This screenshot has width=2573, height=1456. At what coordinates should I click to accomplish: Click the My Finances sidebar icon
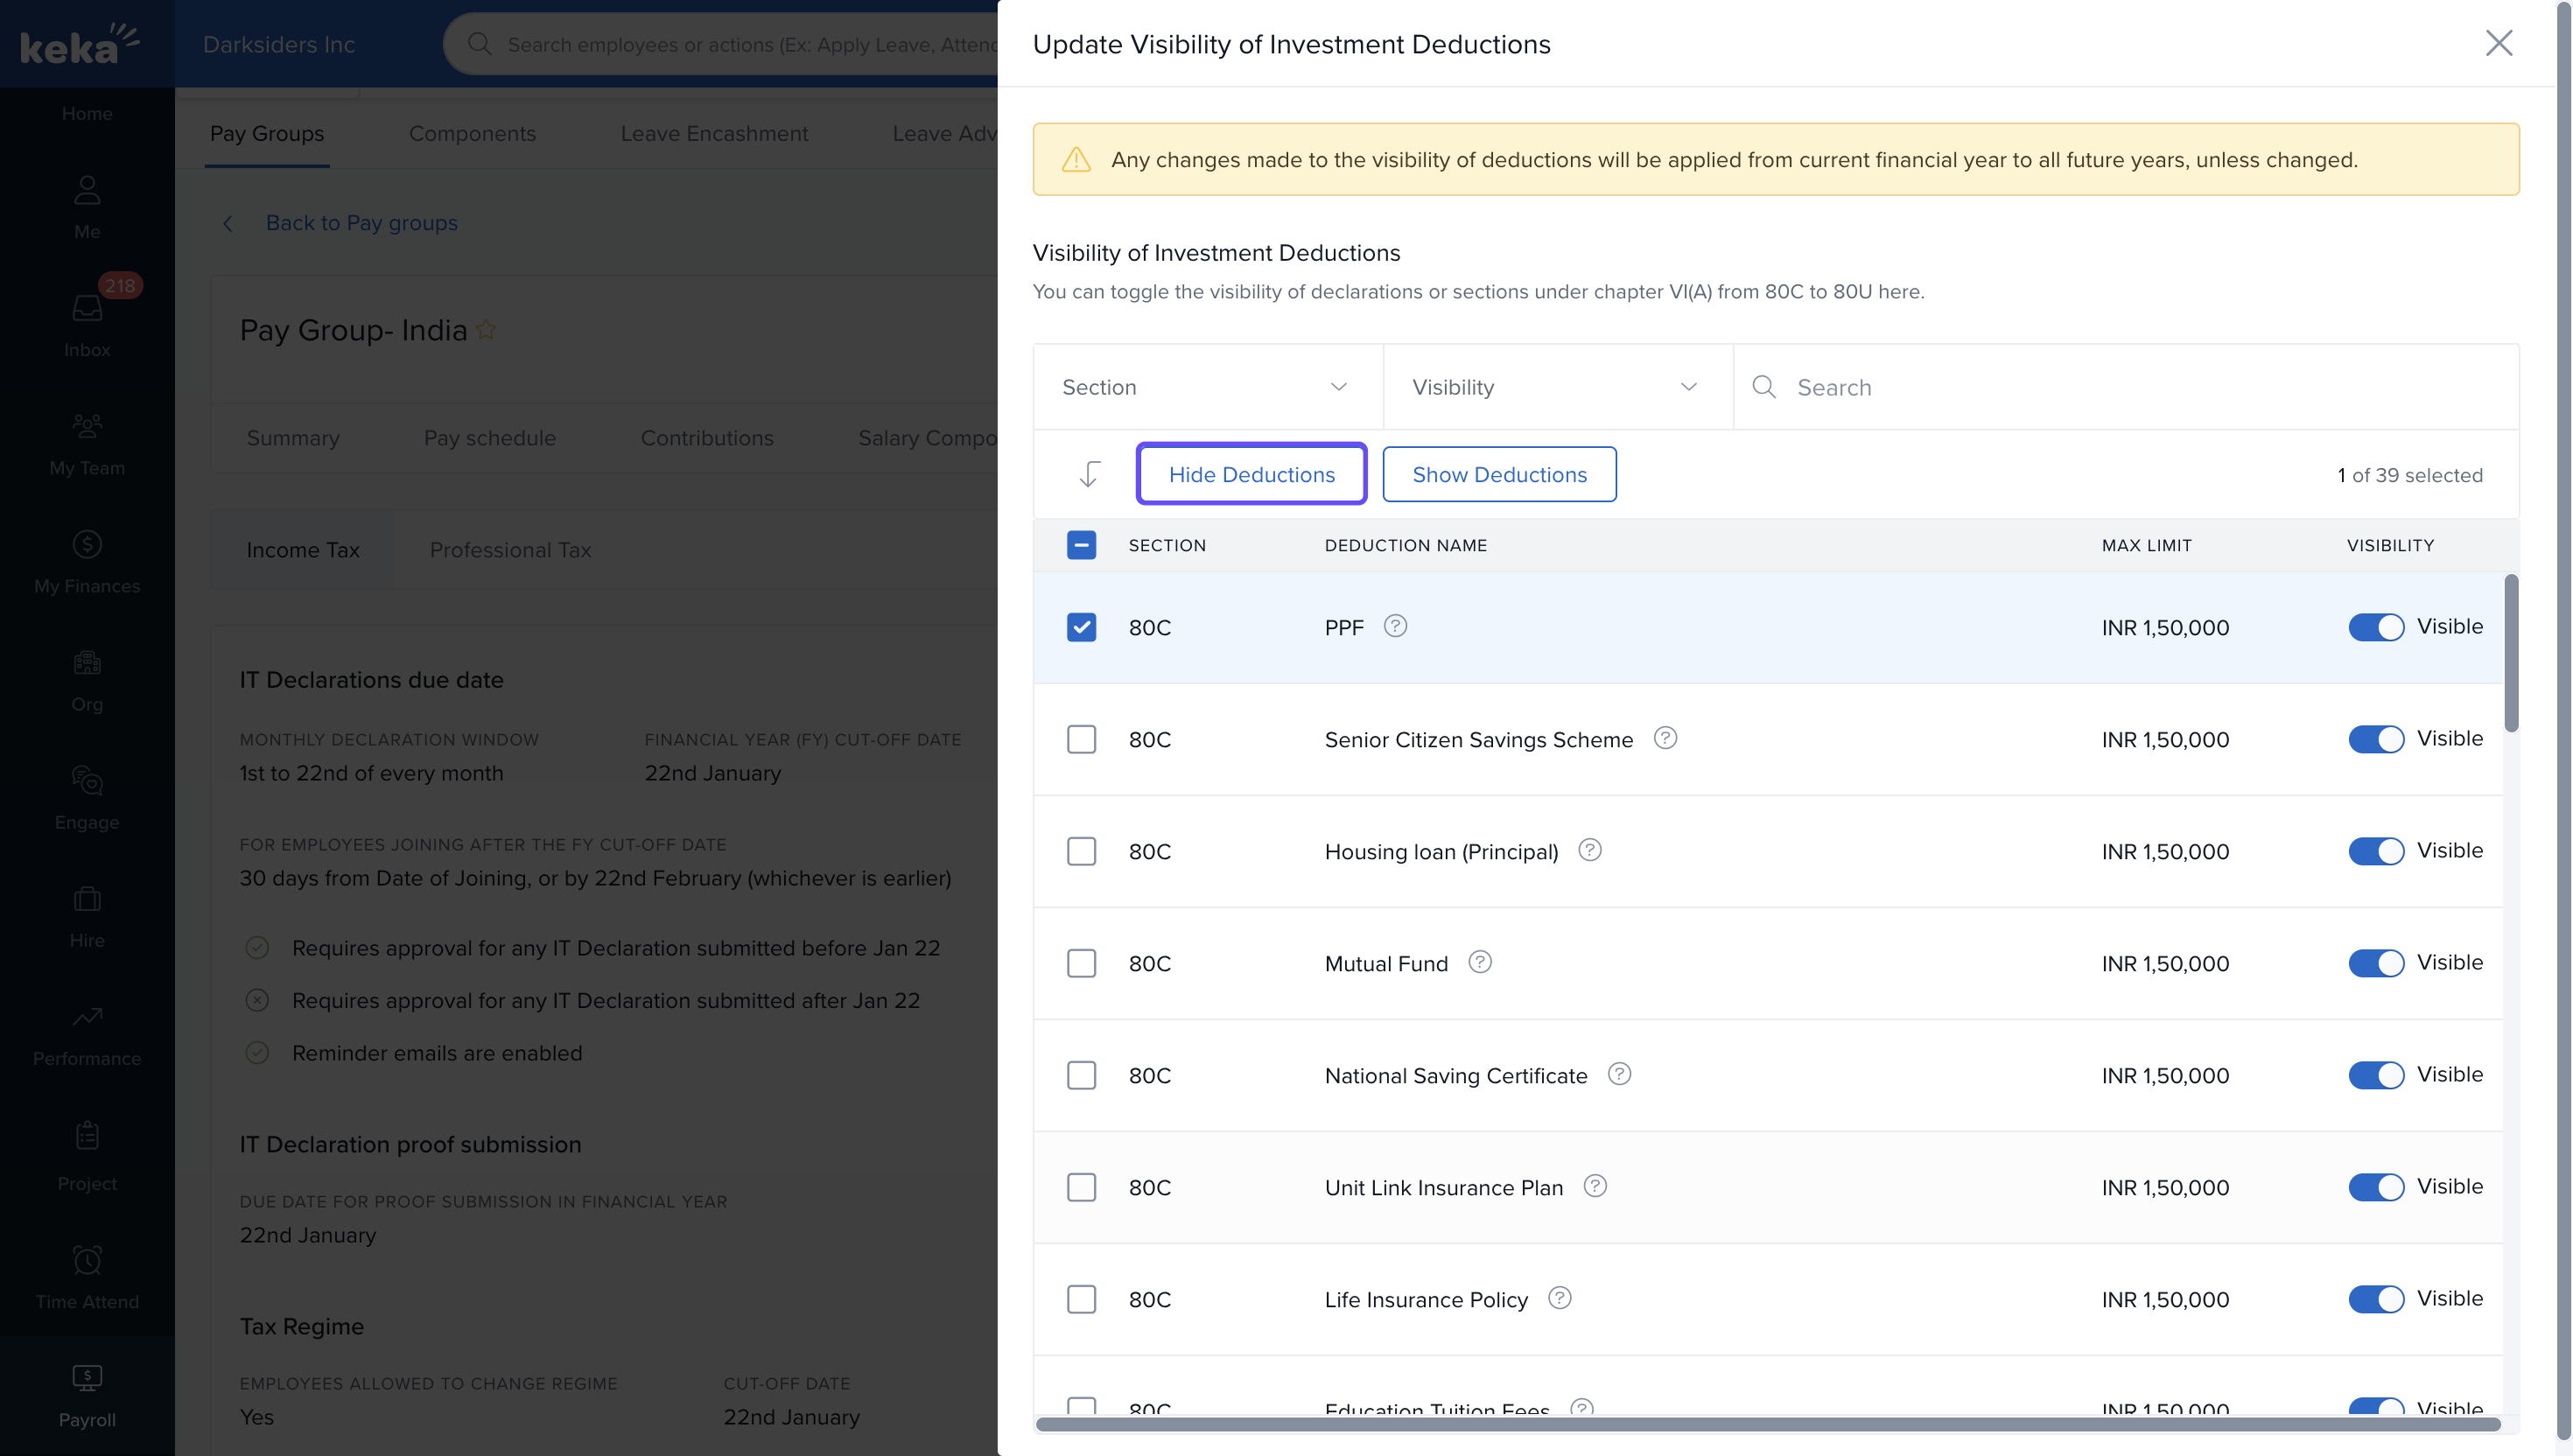(x=87, y=545)
